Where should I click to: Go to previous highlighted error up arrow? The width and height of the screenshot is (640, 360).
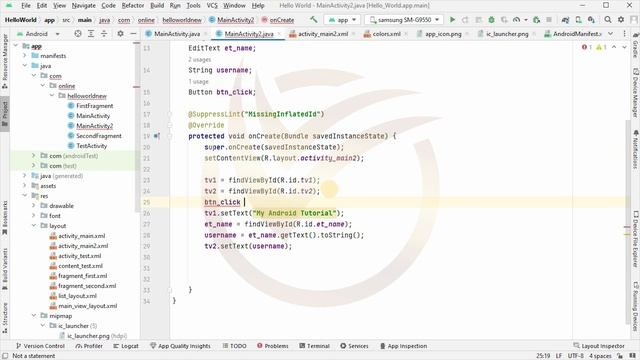(614, 47)
